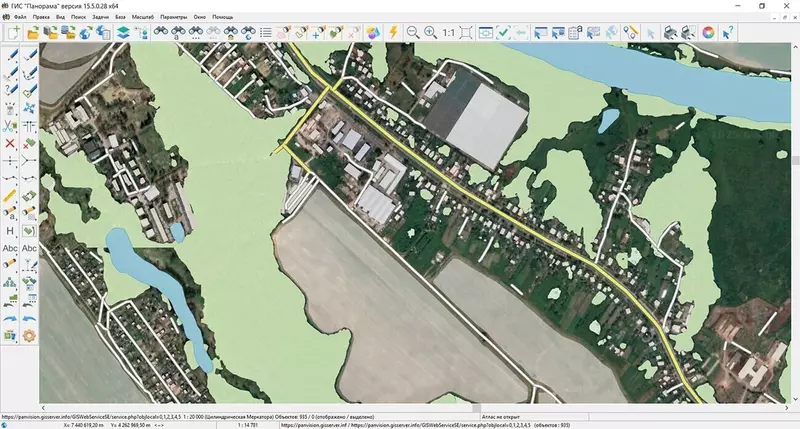Click the help pointer with question mark

point(728,33)
